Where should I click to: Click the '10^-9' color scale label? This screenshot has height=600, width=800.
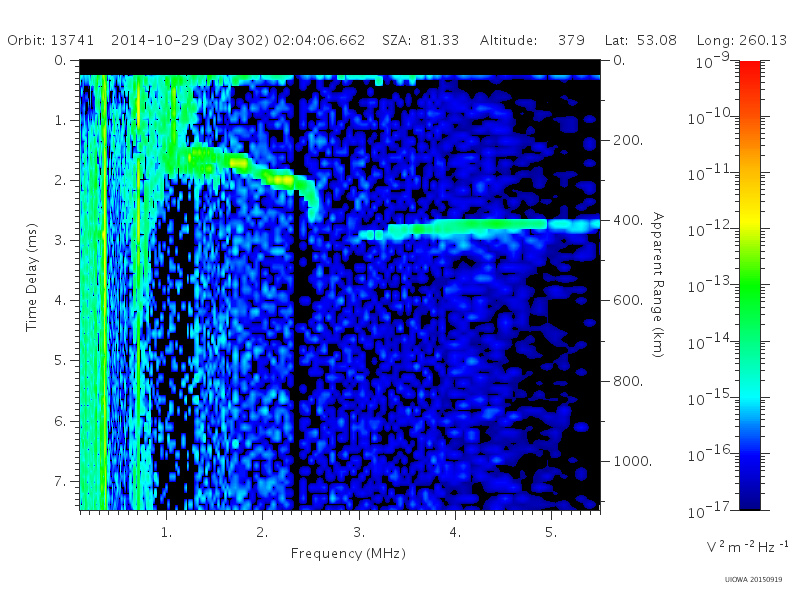[x=713, y=61]
